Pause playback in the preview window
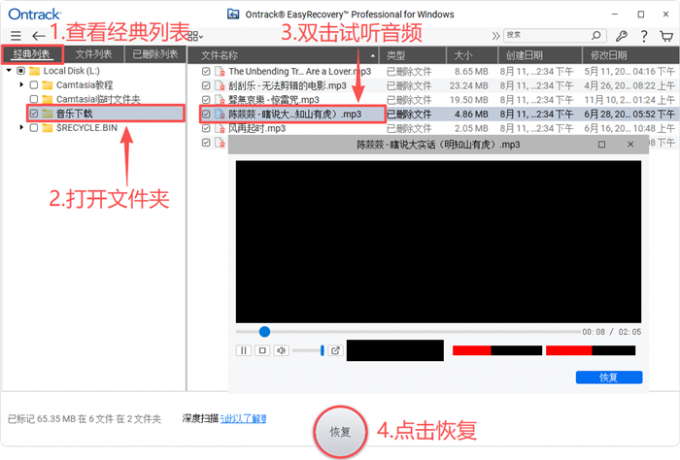This screenshot has width=680, height=460. (244, 350)
